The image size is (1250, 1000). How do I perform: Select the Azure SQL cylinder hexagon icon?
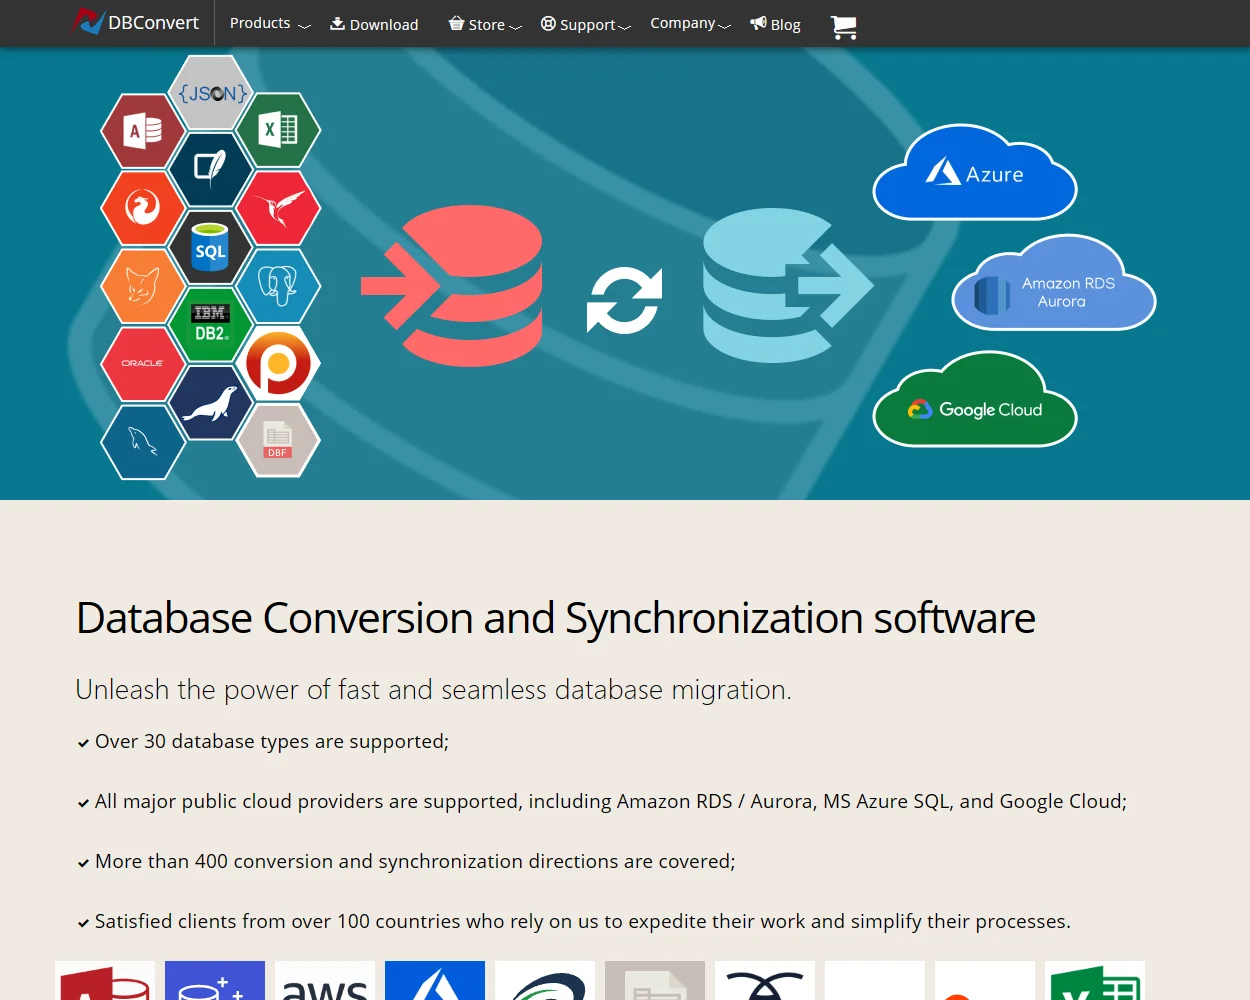point(211,248)
